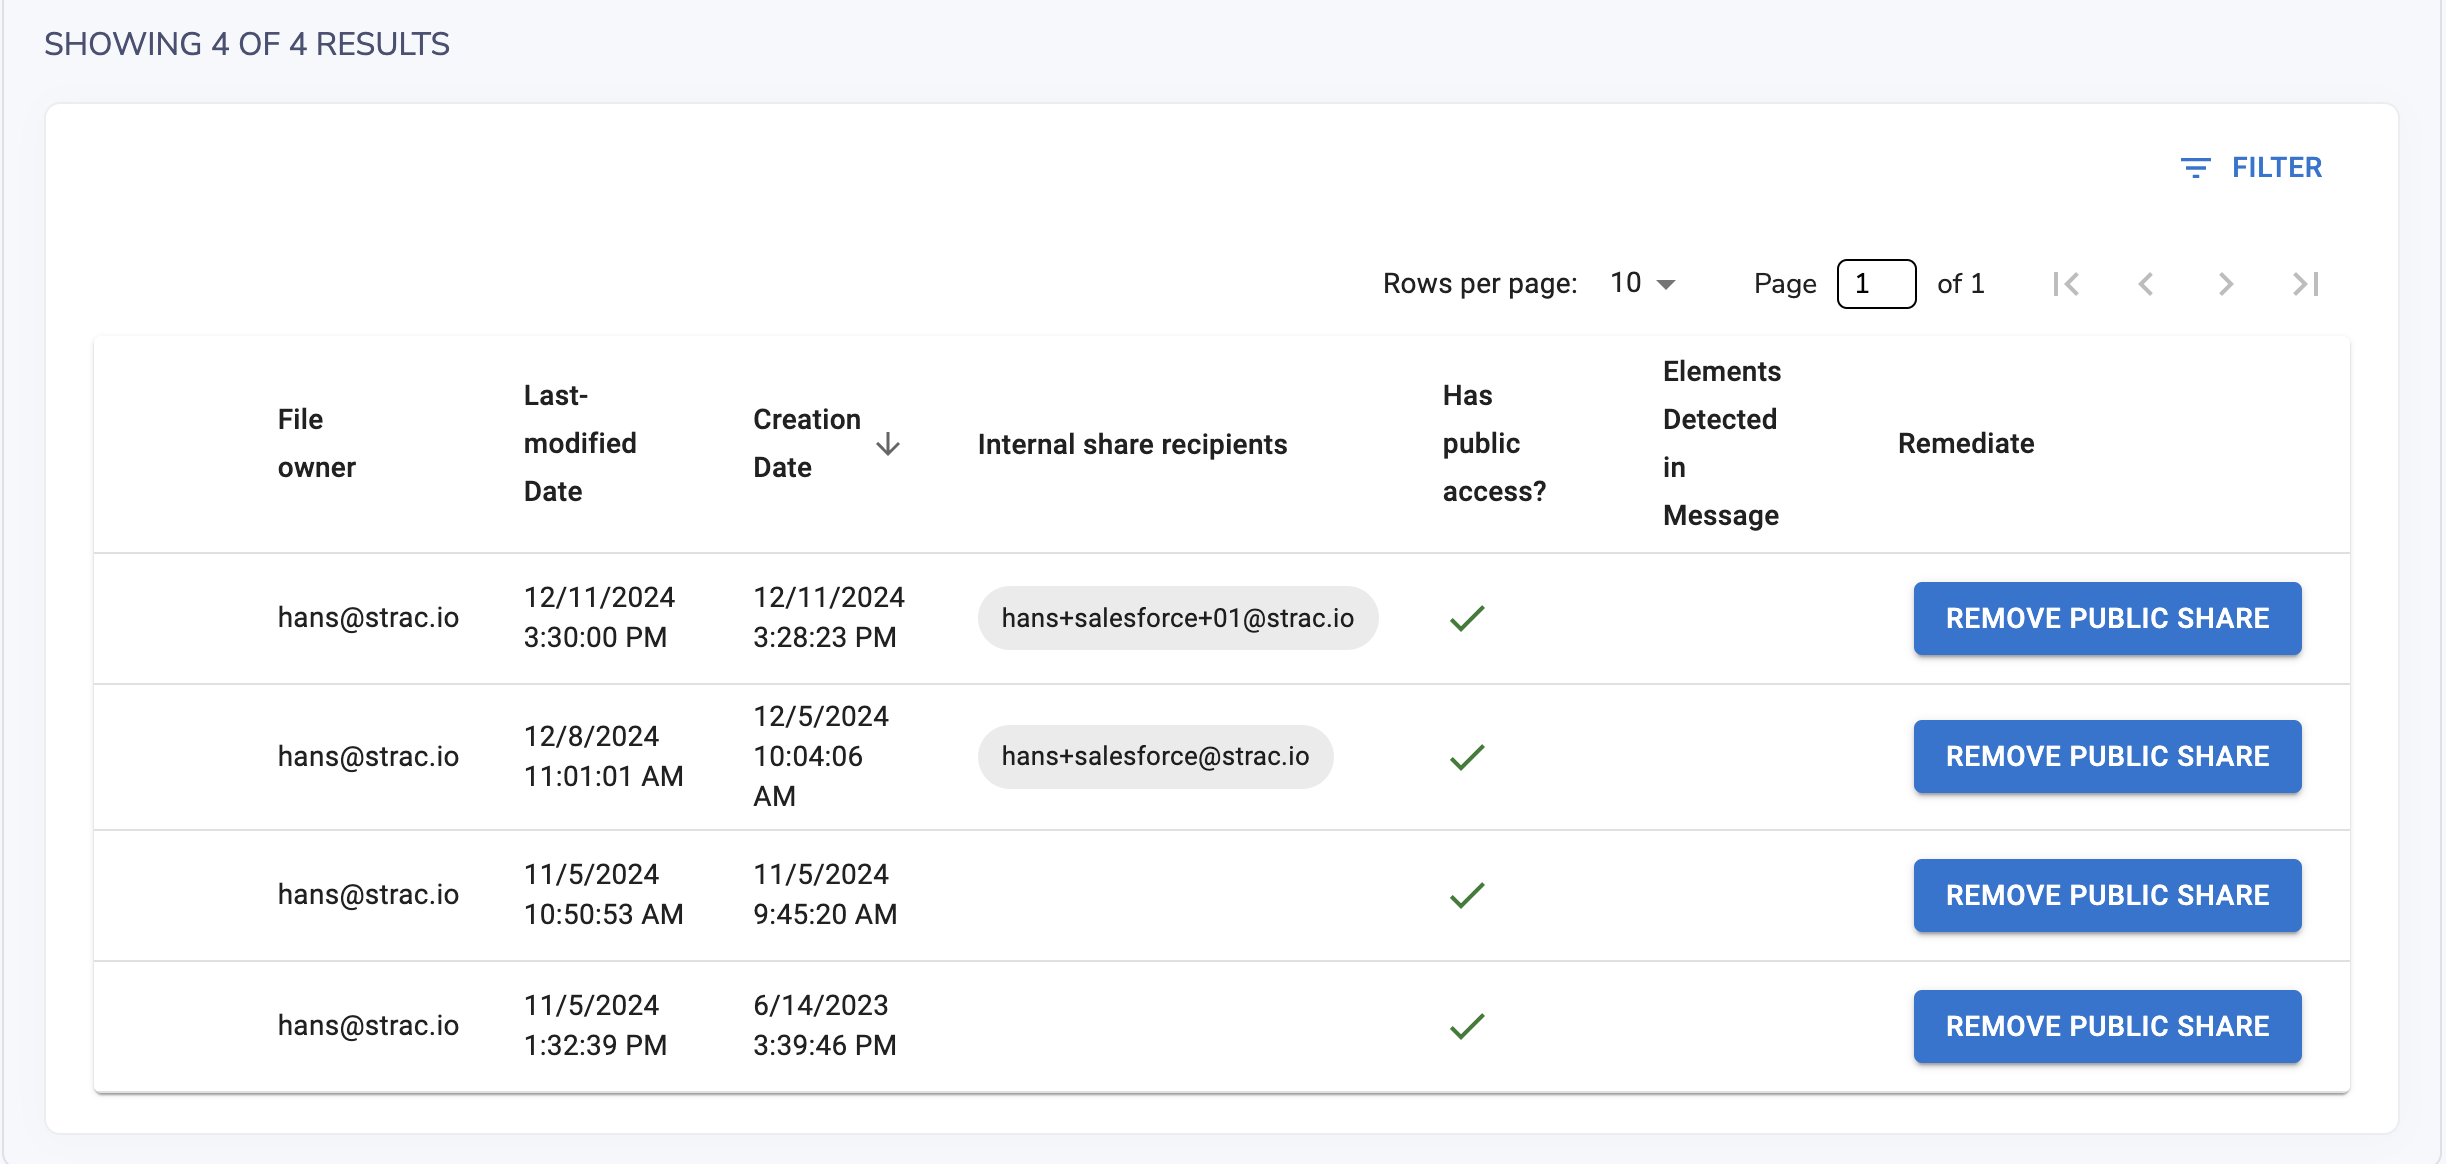Screen dimensions: 2446x1164
Task: Click Has public access column header
Action: [x=1493, y=443]
